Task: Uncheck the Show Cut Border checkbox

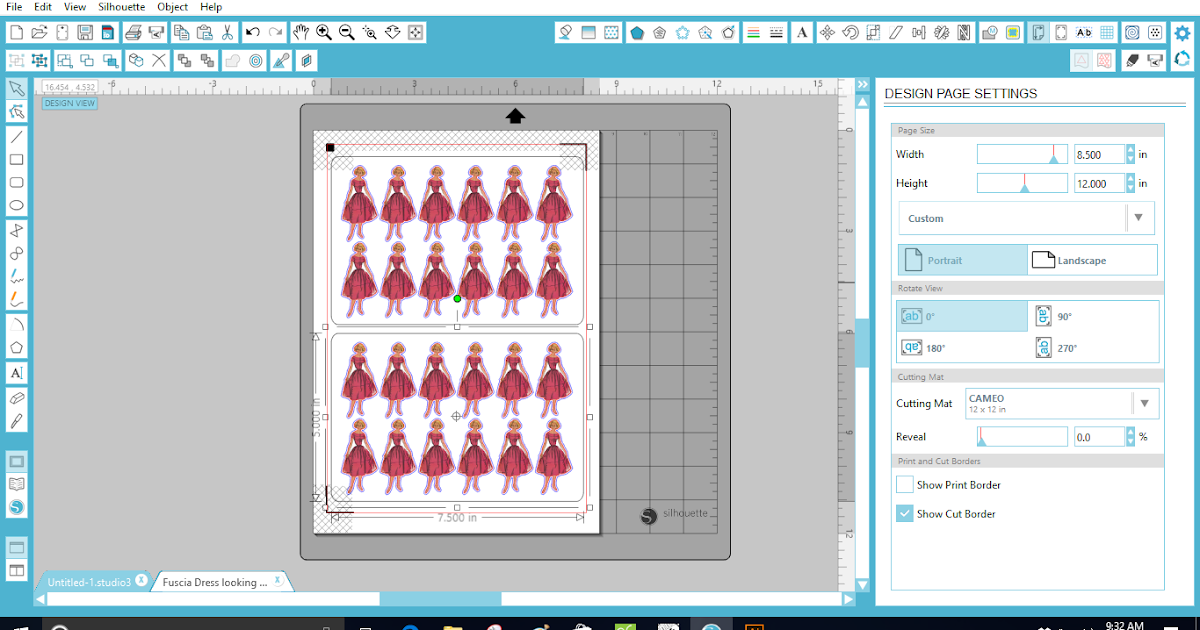Action: 904,514
